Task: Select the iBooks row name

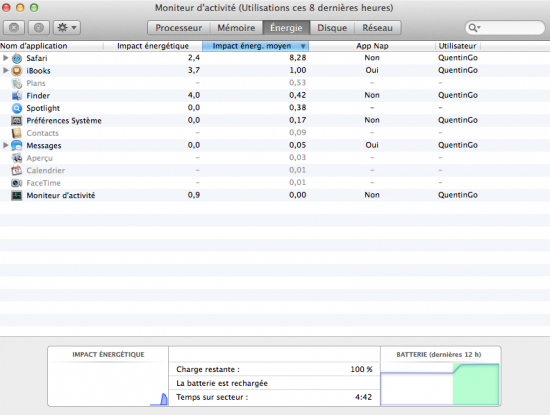Action: click(38, 71)
